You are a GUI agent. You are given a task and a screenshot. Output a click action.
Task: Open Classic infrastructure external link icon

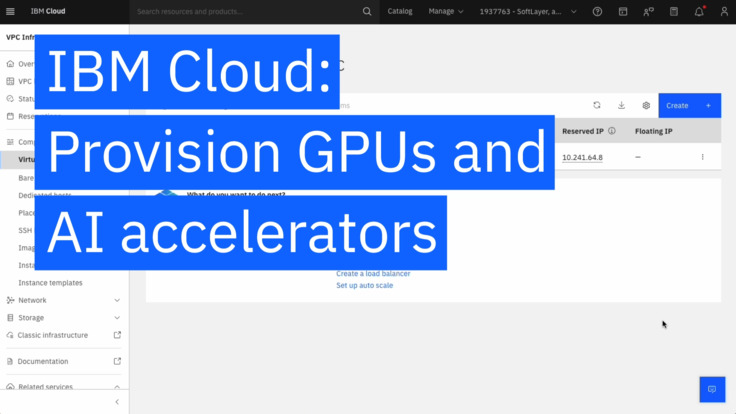117,335
